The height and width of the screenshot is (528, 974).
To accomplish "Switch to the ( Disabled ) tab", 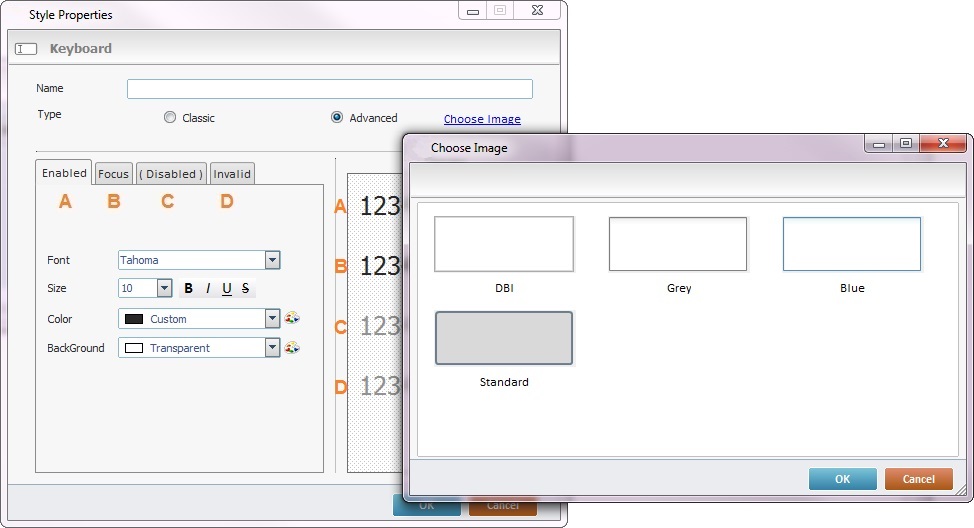I will [x=171, y=174].
